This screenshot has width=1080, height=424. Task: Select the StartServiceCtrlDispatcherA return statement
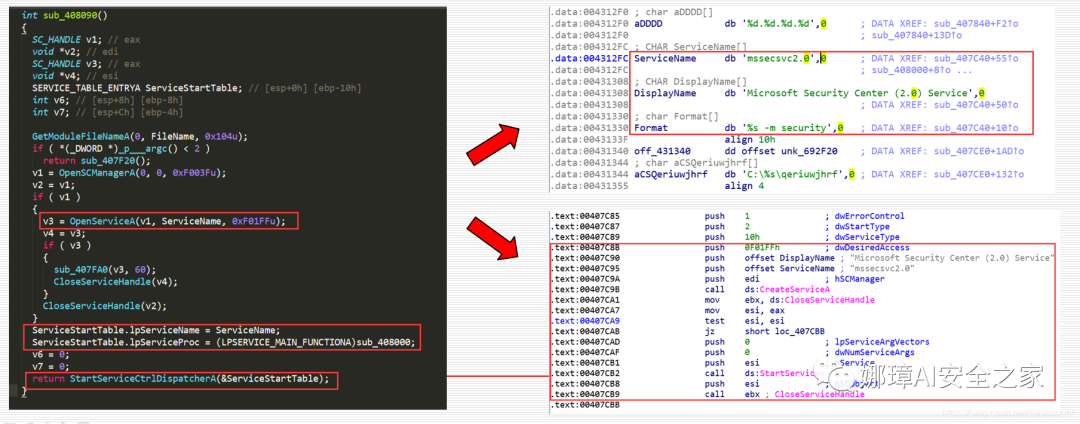pos(181,380)
